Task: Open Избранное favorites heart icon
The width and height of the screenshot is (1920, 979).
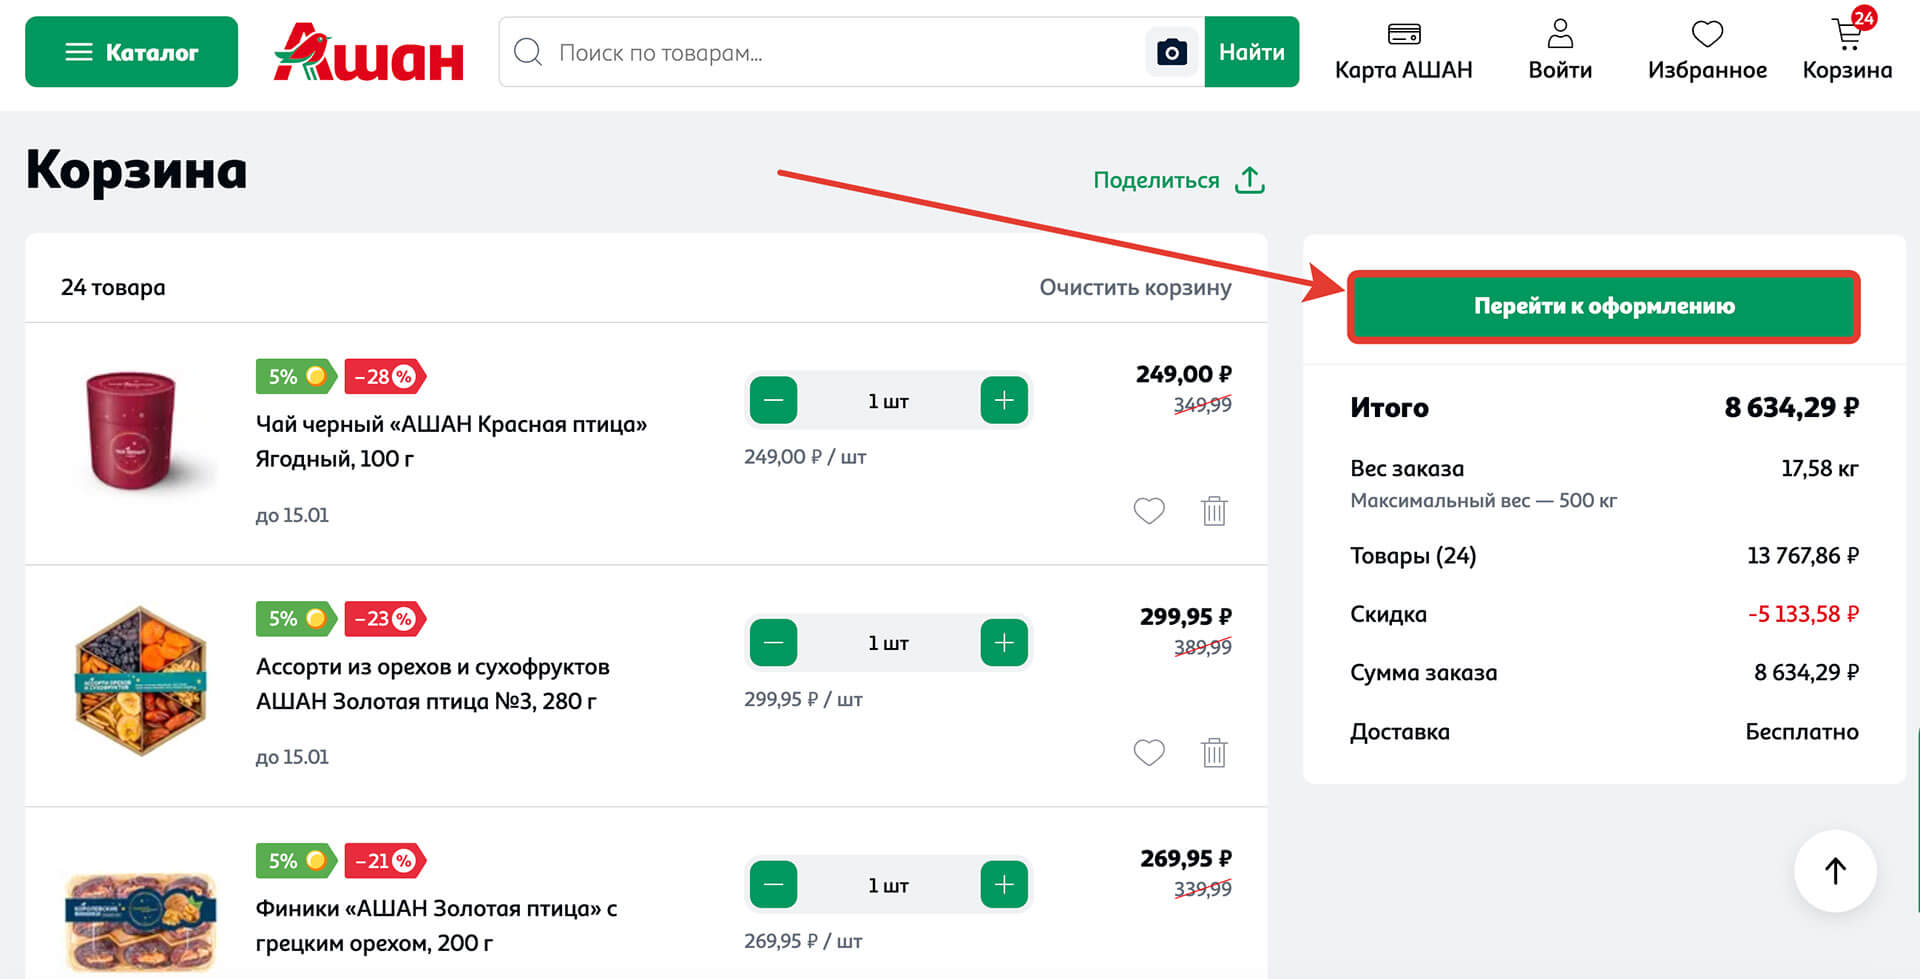Action: [1708, 33]
